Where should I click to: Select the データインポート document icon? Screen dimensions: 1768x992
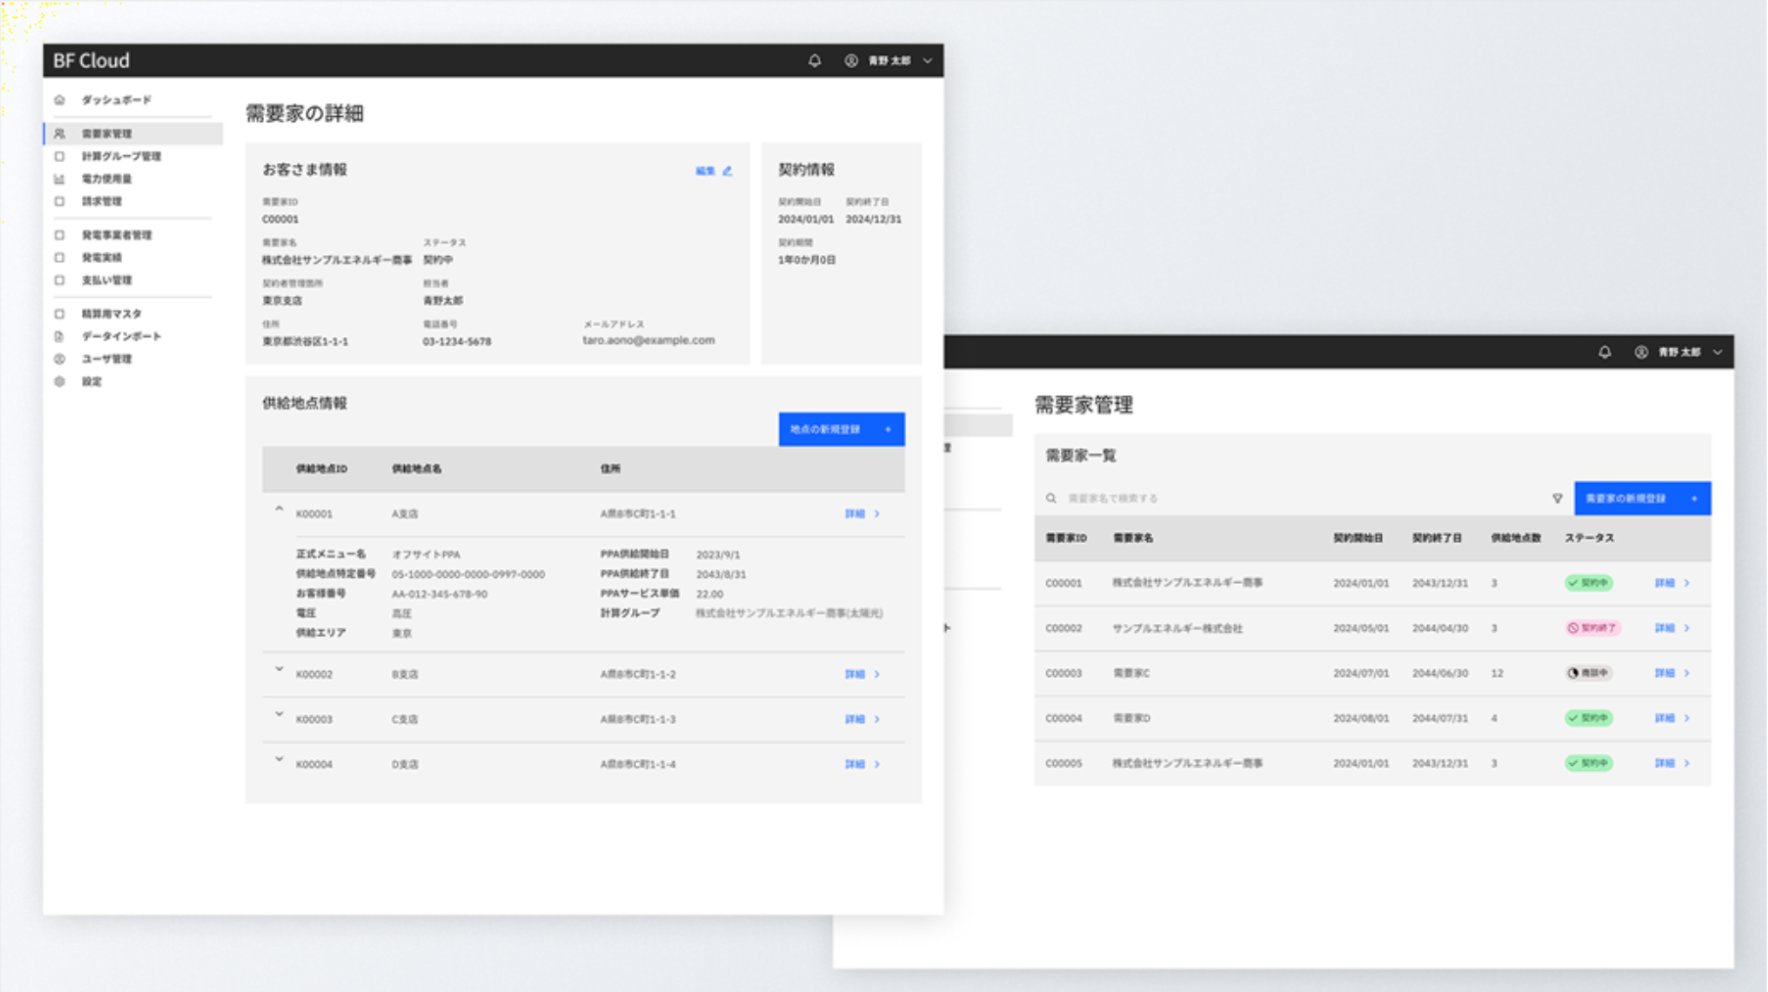tap(60, 336)
